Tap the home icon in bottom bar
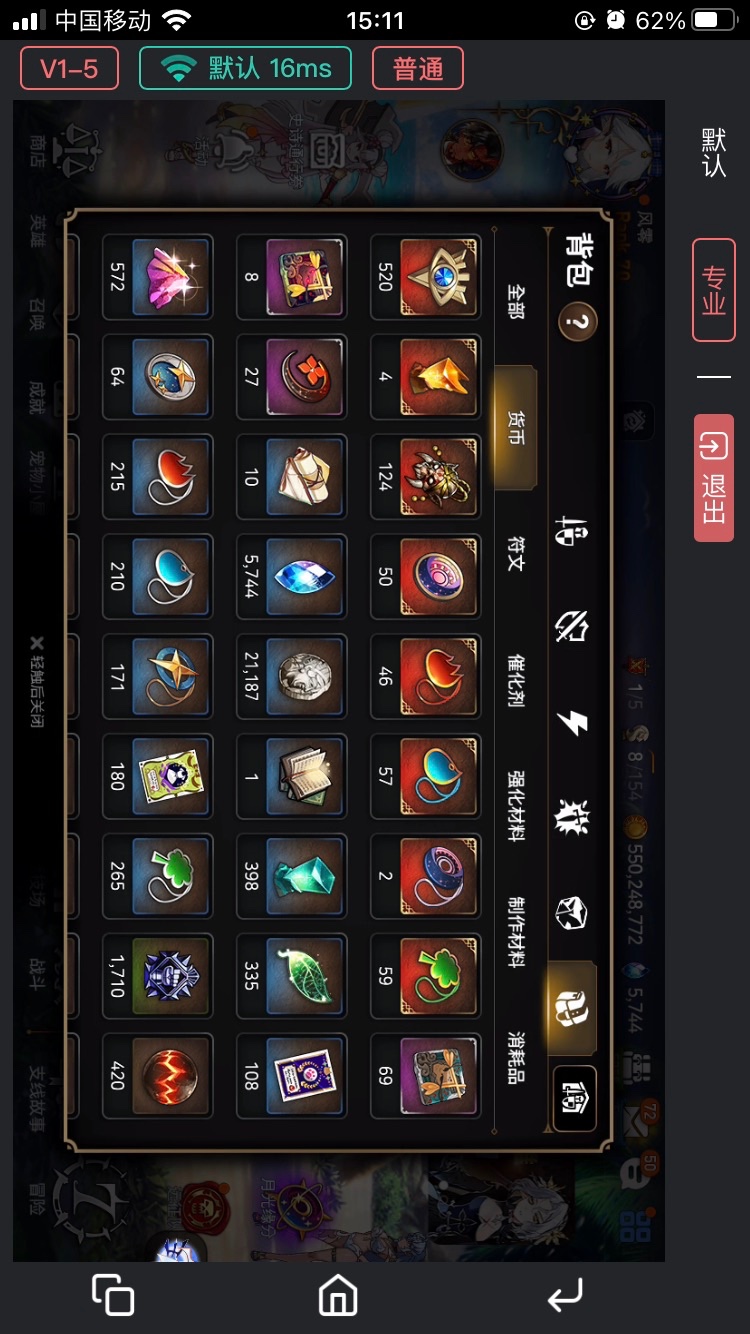This screenshot has height=1334, width=750. coord(338,1296)
